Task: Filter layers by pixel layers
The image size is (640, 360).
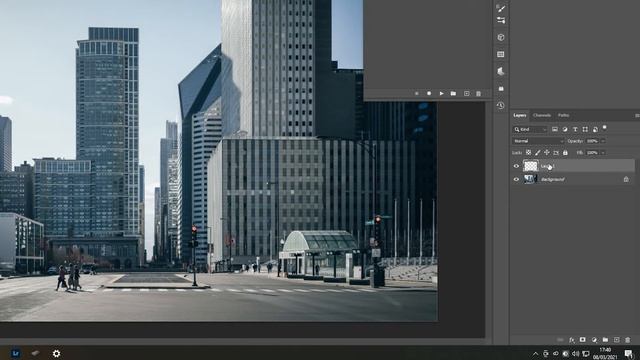Action: 555,129
